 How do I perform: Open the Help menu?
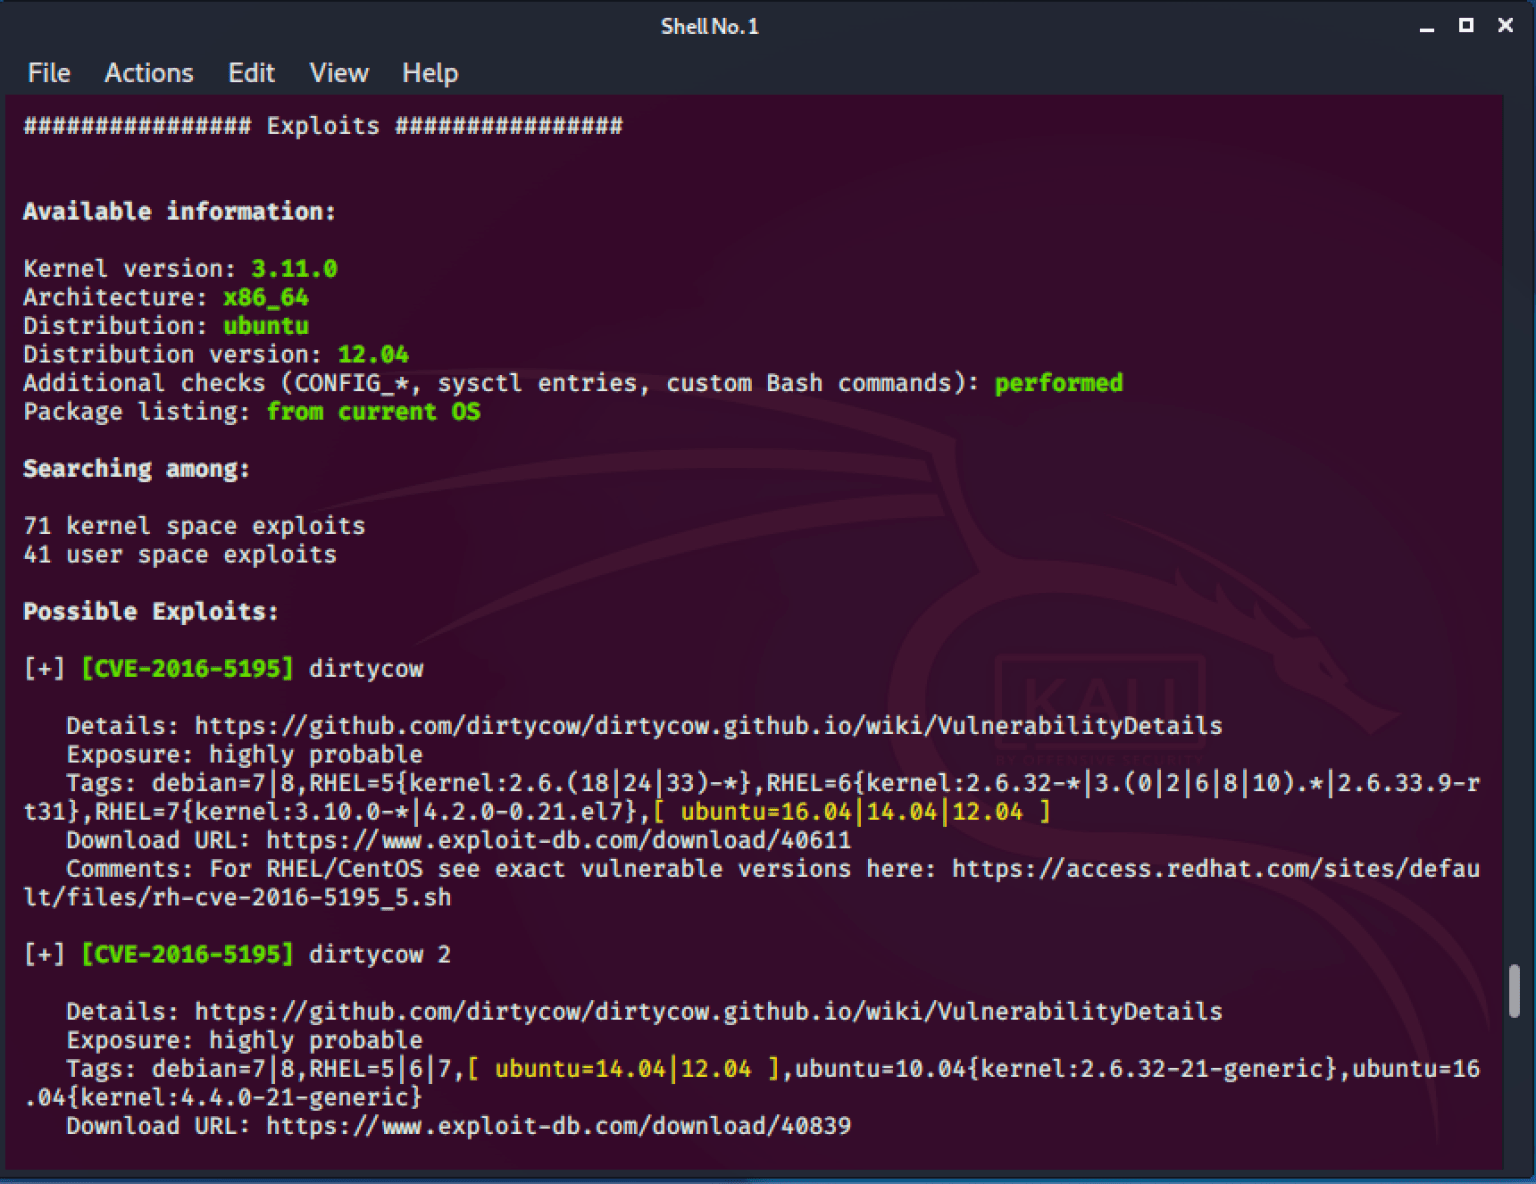tap(430, 73)
